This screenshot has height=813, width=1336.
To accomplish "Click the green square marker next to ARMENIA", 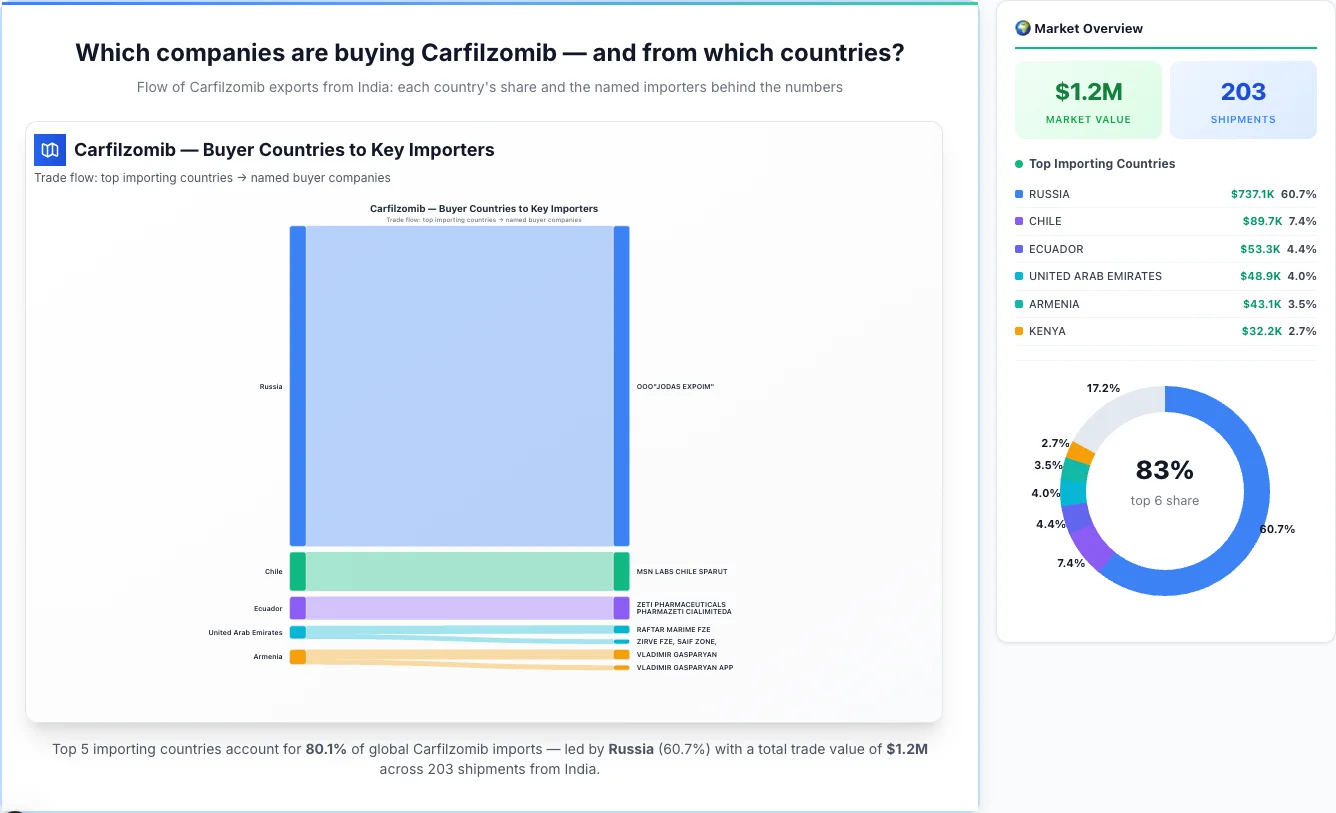I will point(1017,304).
